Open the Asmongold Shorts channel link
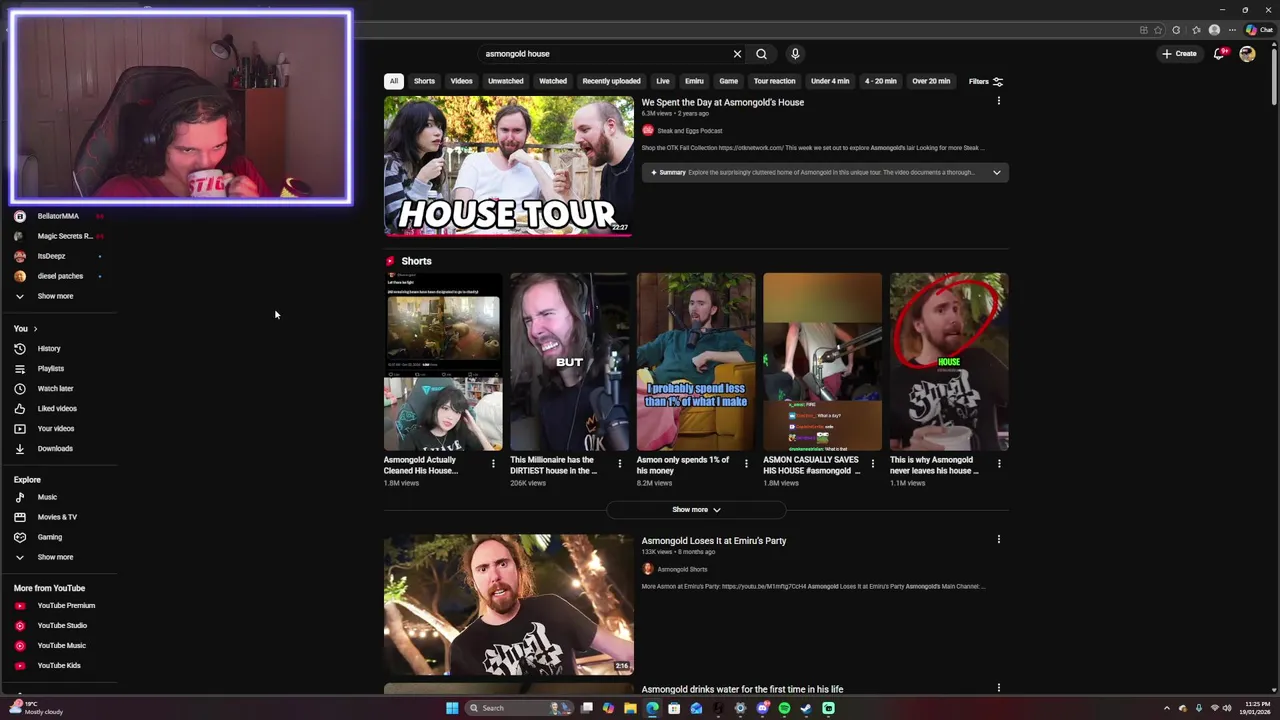The image size is (1280, 720). (682, 570)
